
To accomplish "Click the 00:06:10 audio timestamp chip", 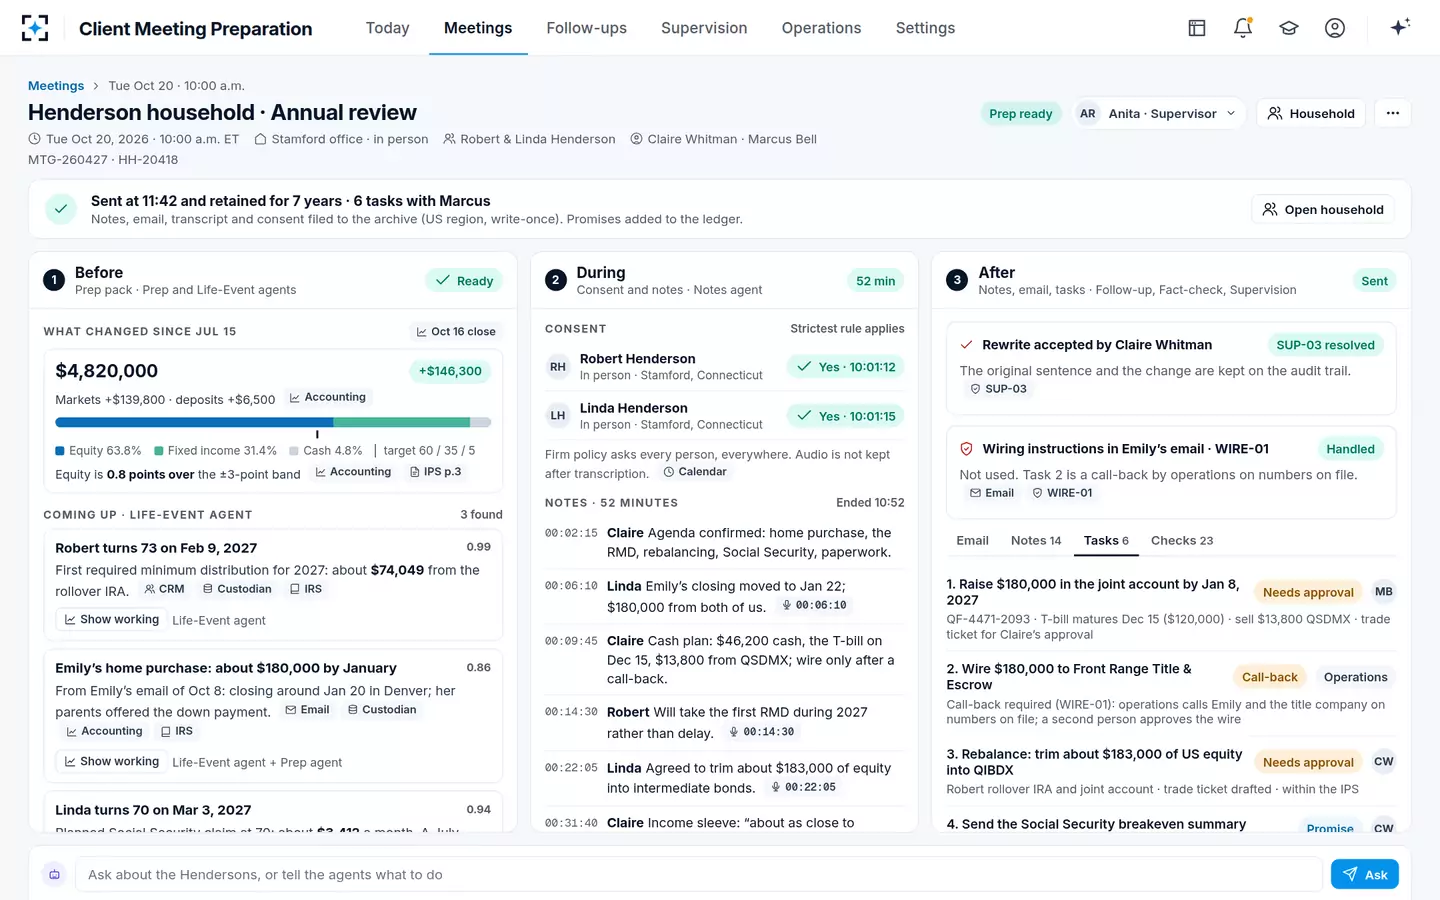I will (x=814, y=605).
